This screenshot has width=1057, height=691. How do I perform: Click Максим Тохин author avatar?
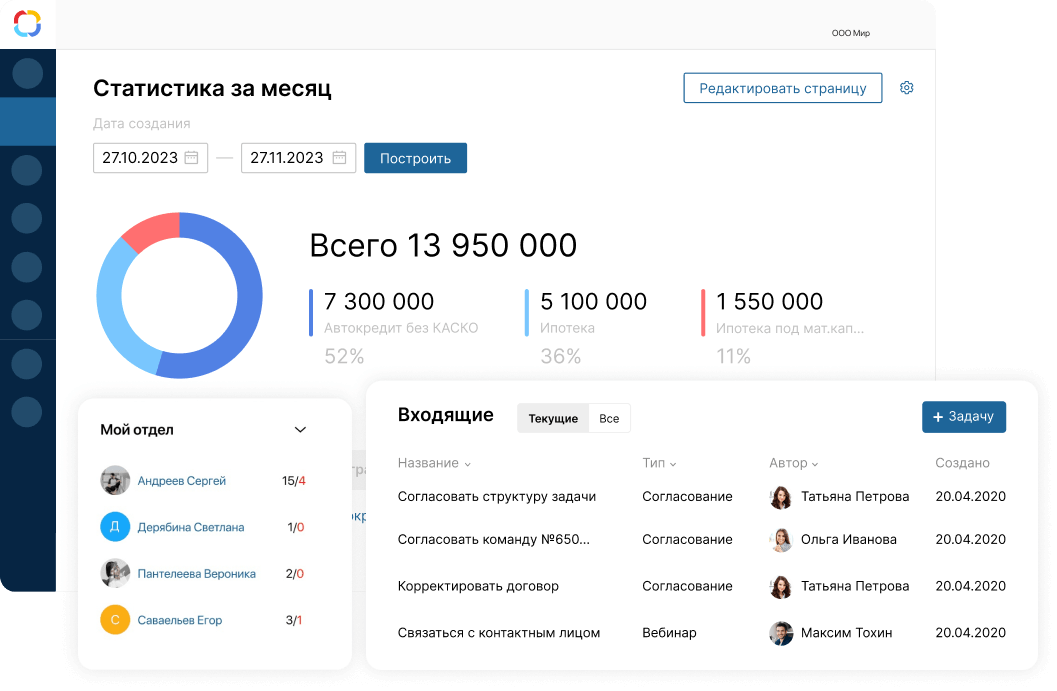coord(781,633)
